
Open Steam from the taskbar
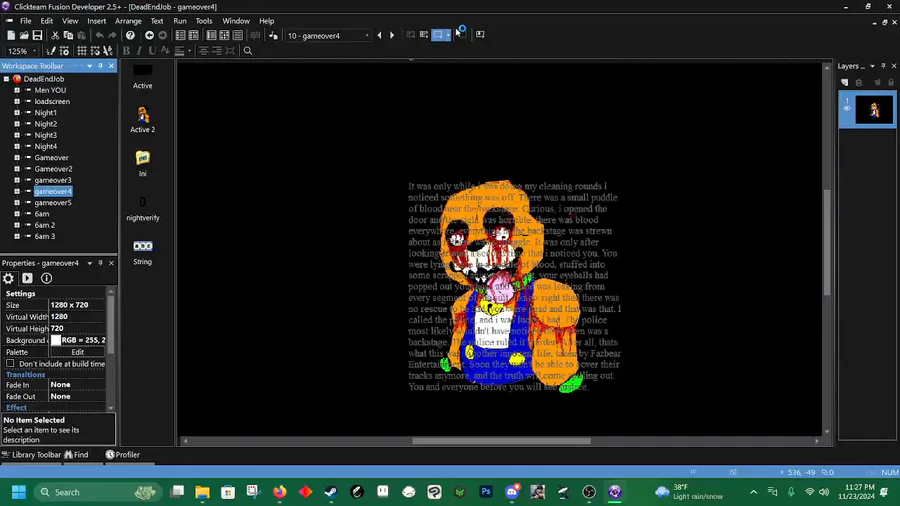[331, 492]
